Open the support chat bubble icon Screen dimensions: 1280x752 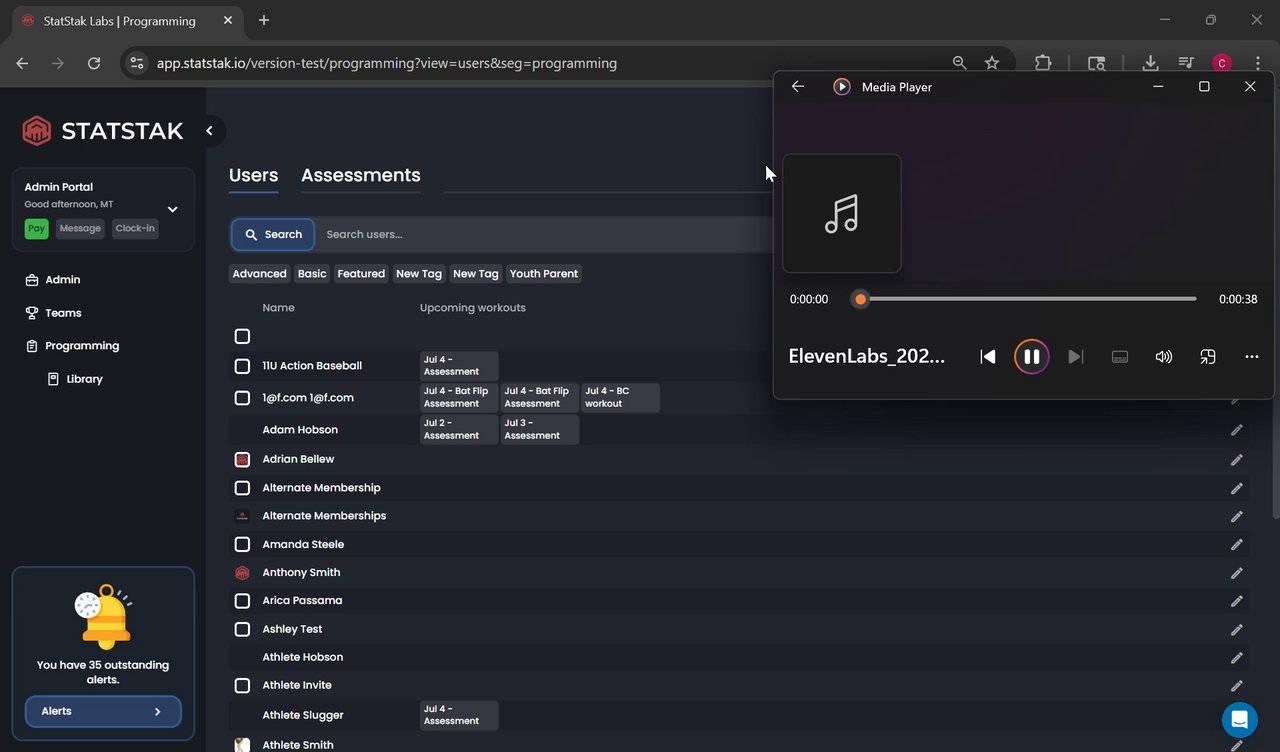1240,719
